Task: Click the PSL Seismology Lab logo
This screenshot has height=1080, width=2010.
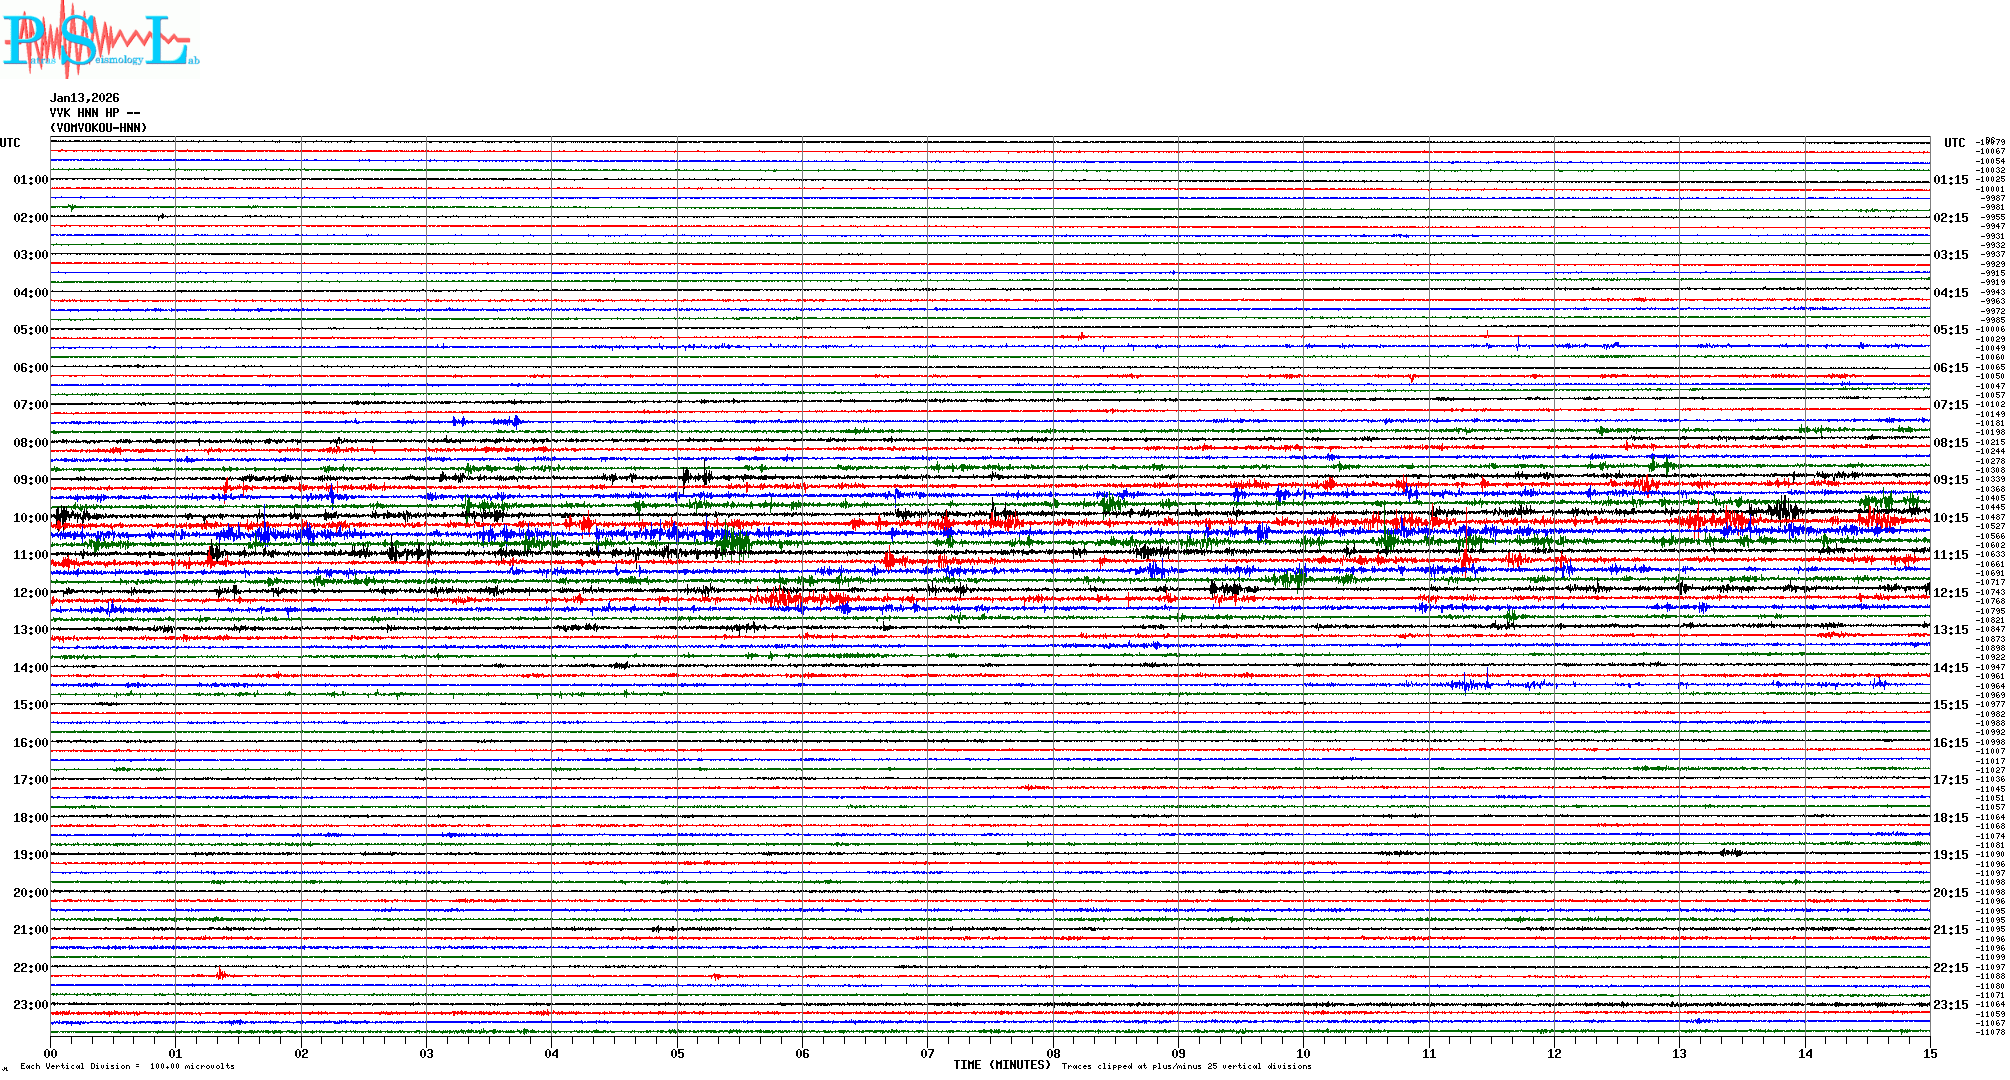Action: [100, 40]
